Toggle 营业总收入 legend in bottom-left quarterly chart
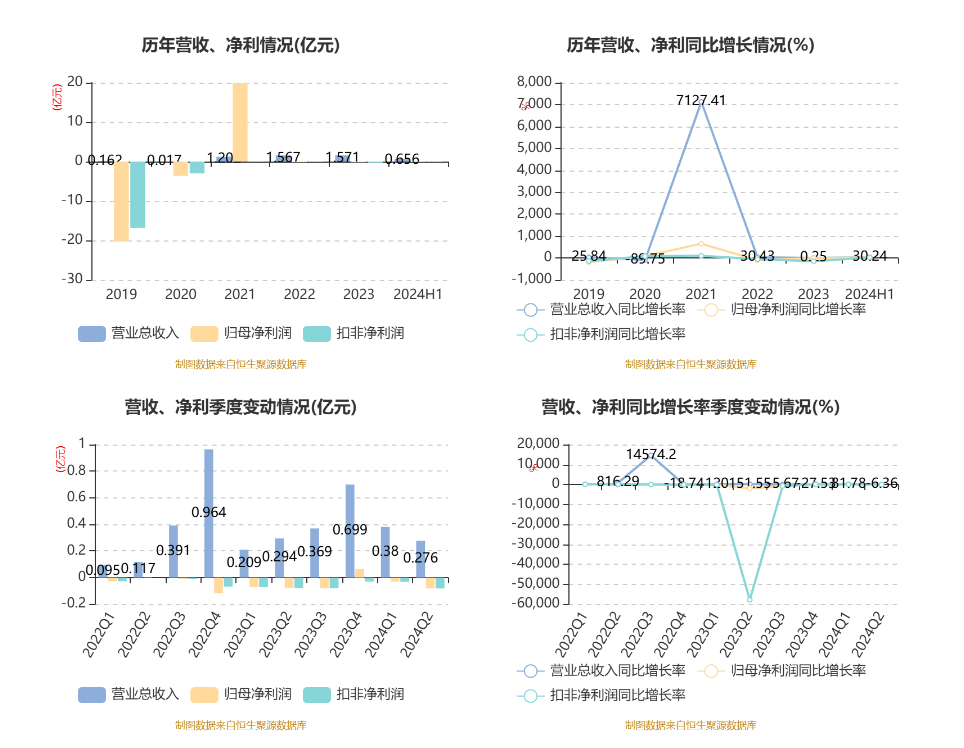Viewport: 964px width, 748px height. click(128, 695)
